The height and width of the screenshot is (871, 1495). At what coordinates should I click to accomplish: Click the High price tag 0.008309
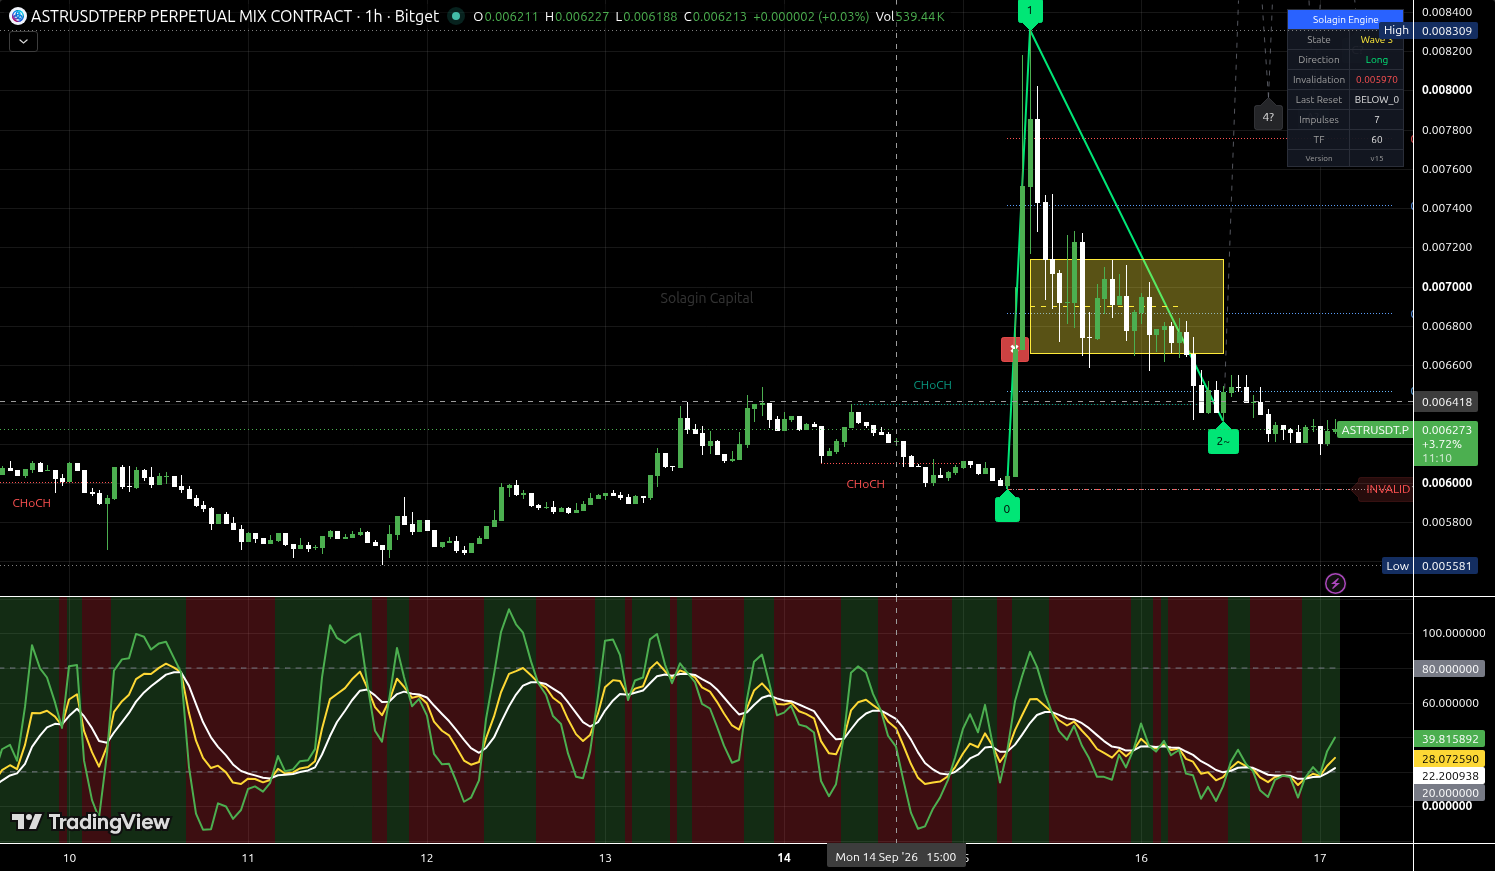pyautogui.click(x=1429, y=31)
